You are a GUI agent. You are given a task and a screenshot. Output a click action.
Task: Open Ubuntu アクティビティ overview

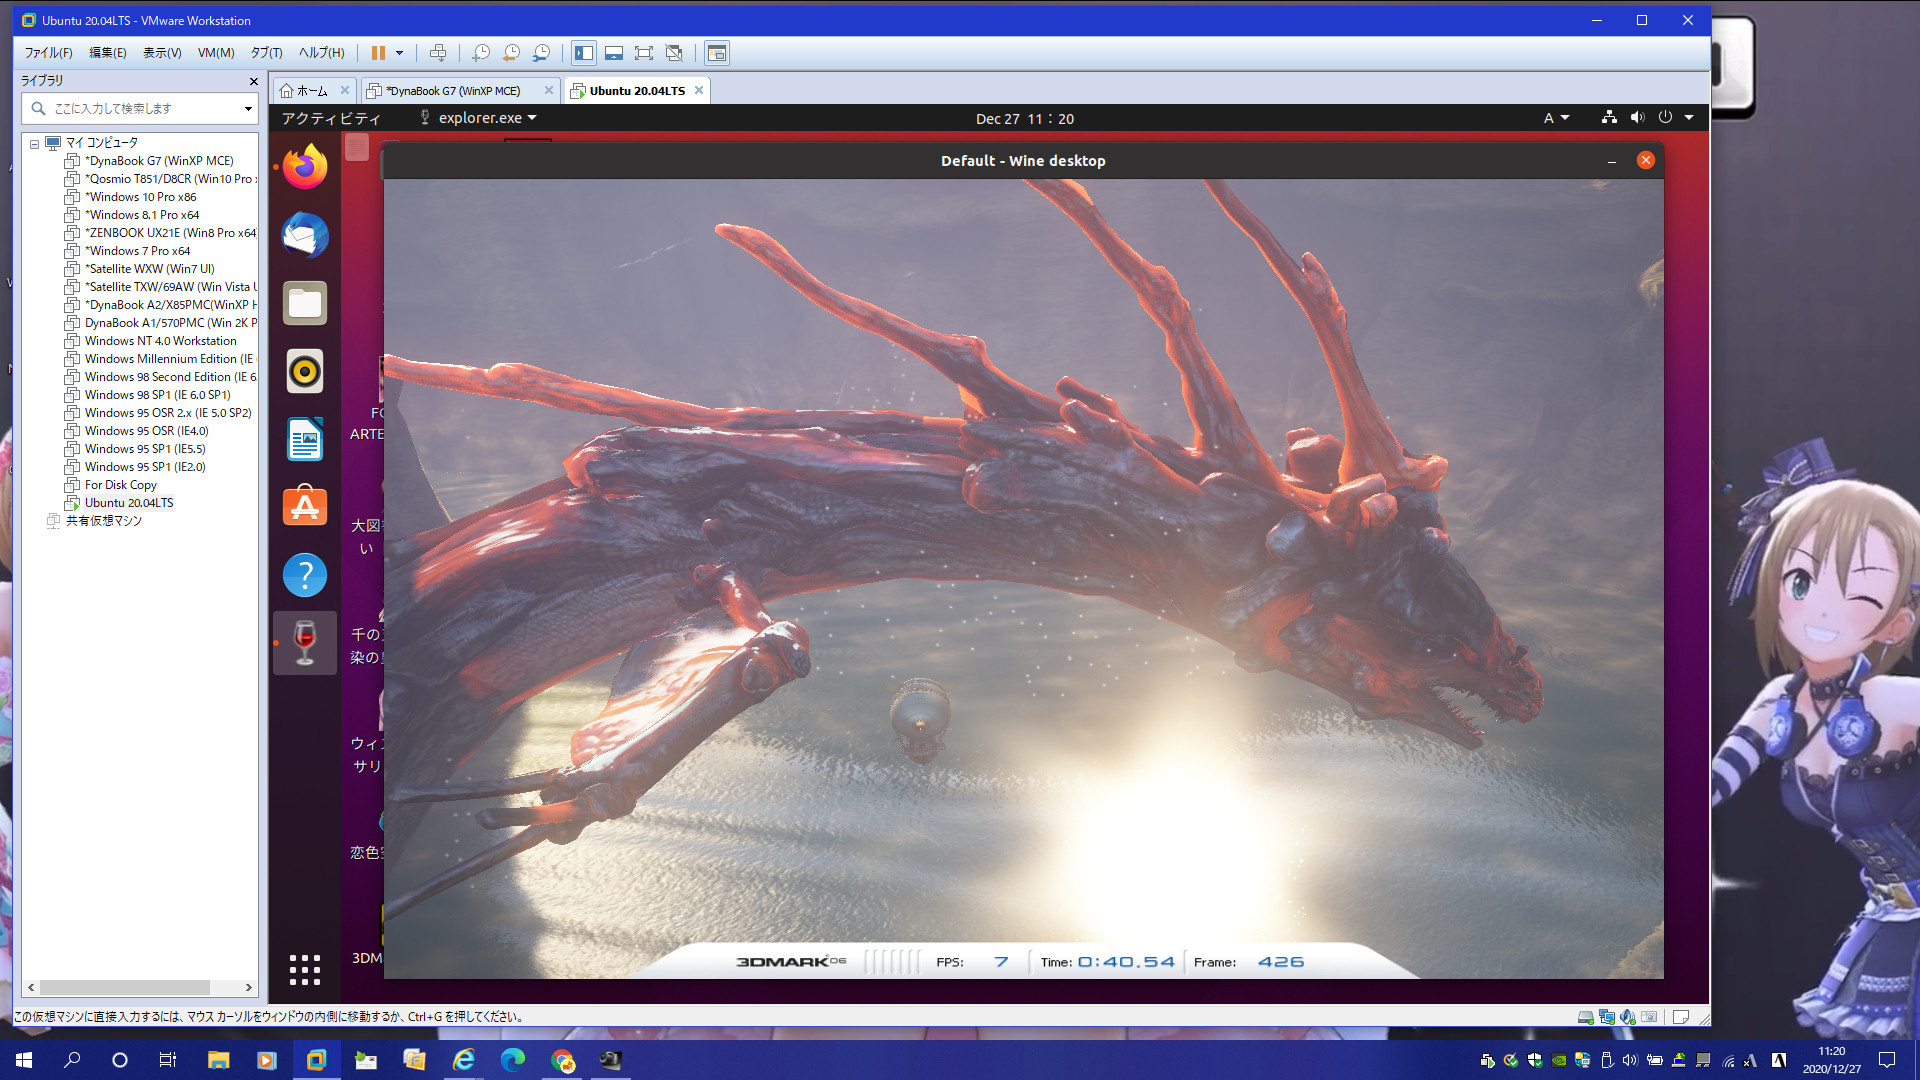(330, 118)
